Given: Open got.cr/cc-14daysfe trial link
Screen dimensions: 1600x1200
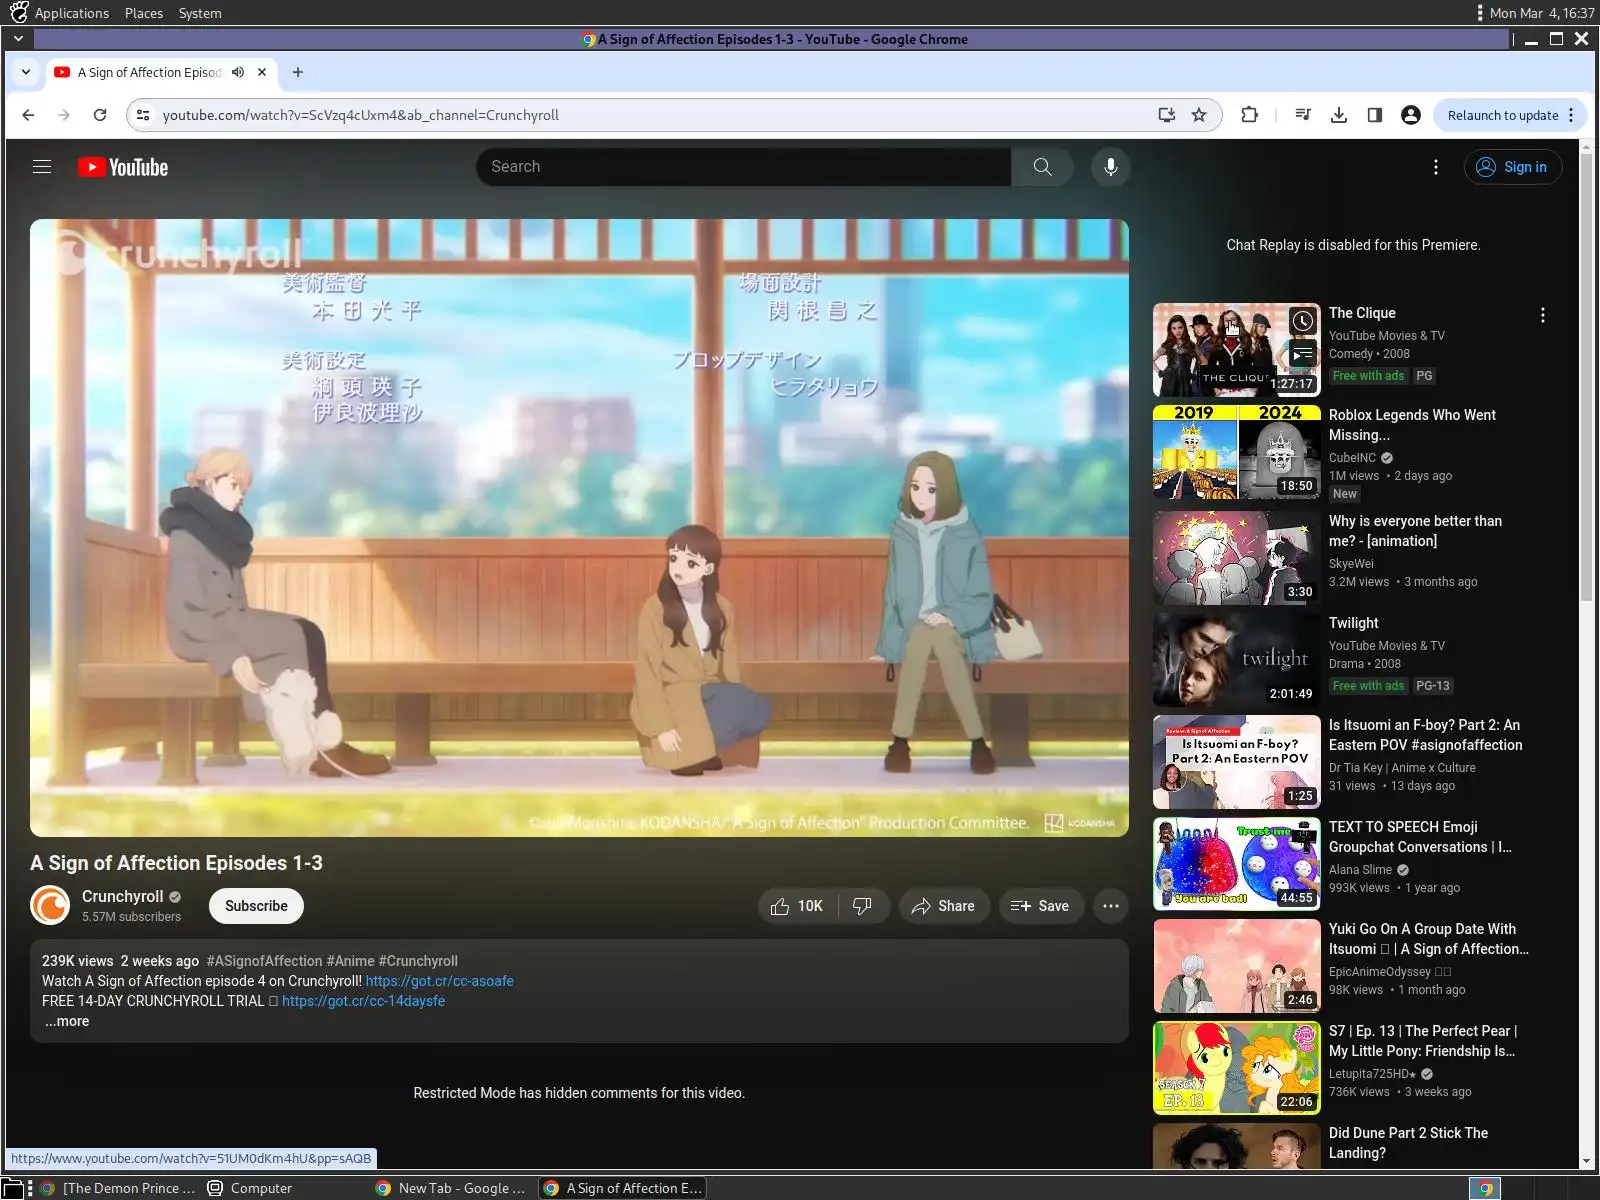Looking at the screenshot, I should point(363,1001).
